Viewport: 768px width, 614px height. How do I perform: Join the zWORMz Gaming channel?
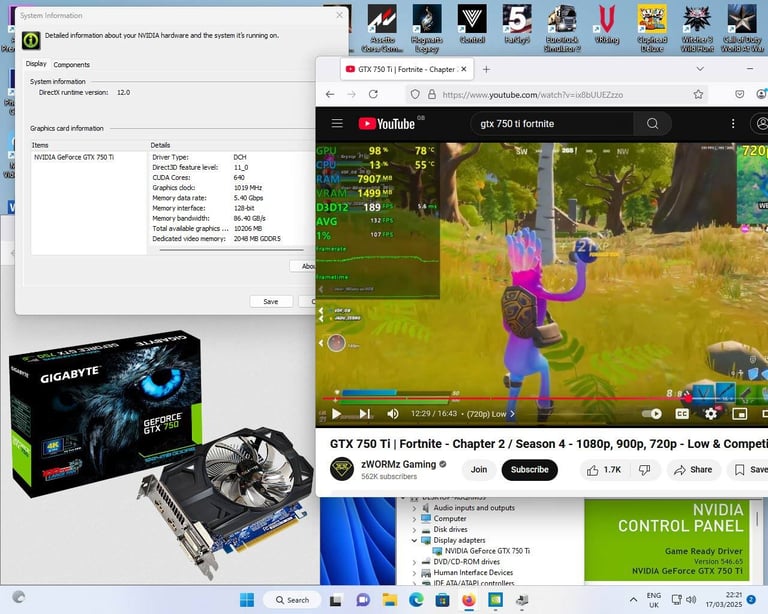coord(479,470)
